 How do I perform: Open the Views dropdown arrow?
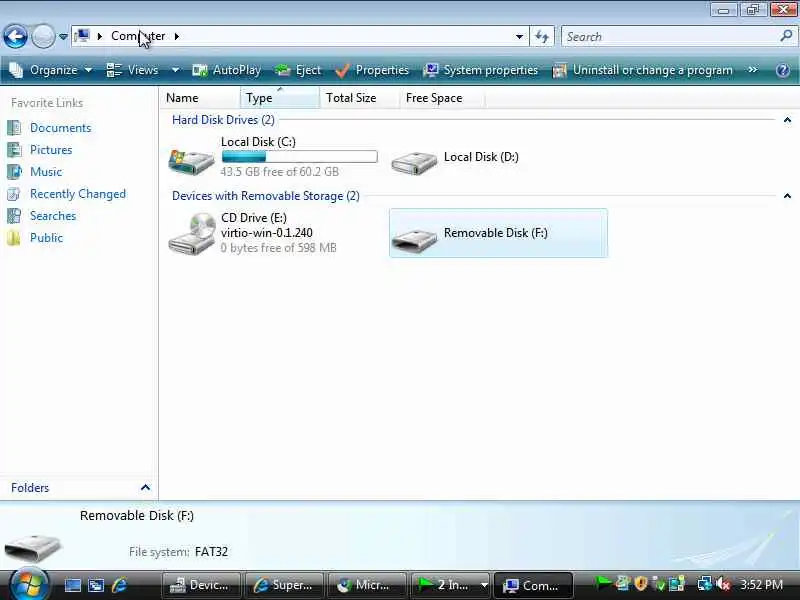(175, 70)
